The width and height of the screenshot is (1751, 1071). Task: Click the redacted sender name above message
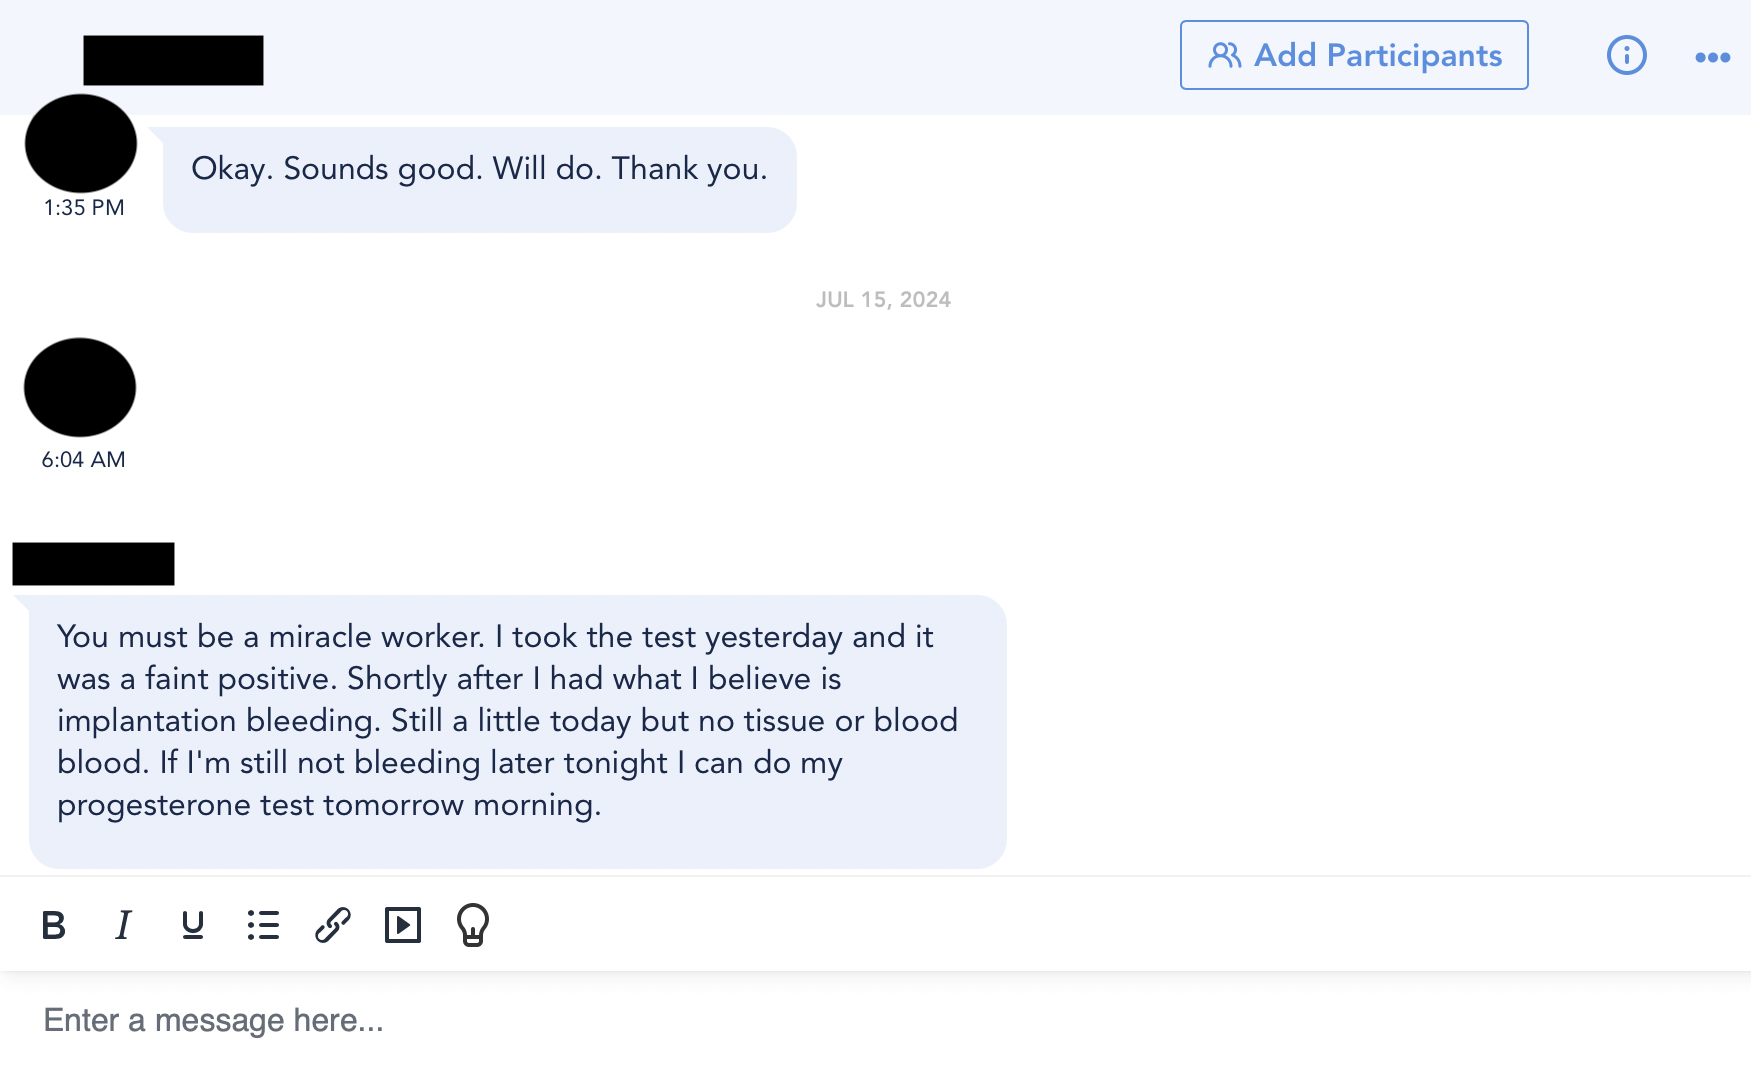93,564
